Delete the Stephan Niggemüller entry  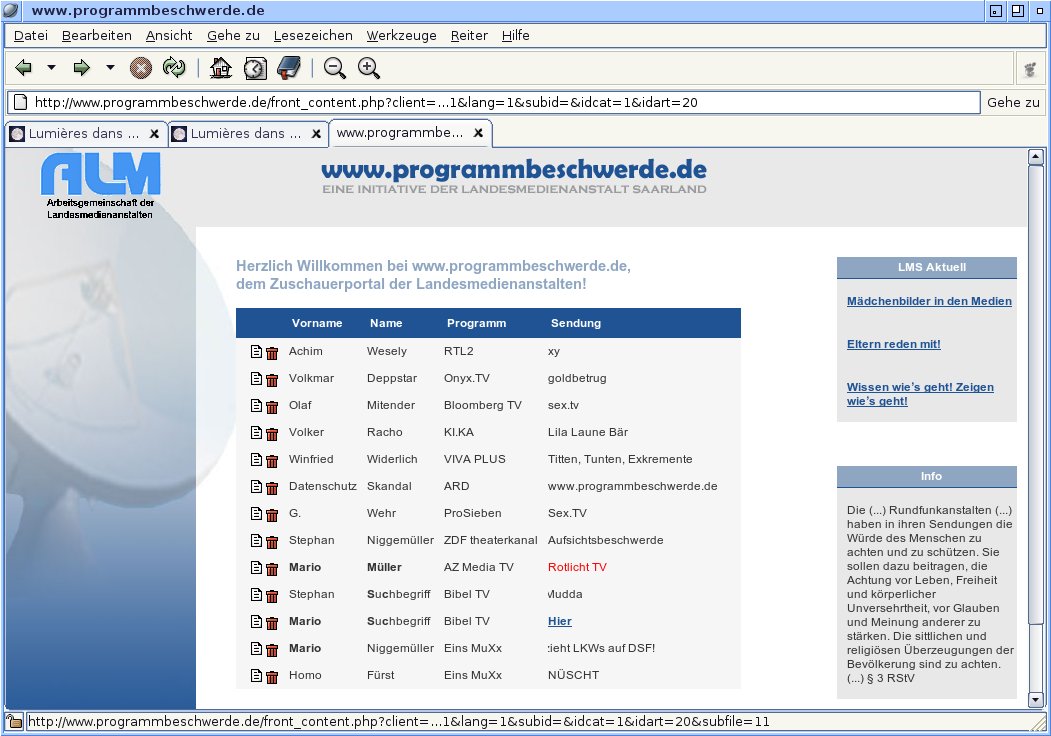272,542
